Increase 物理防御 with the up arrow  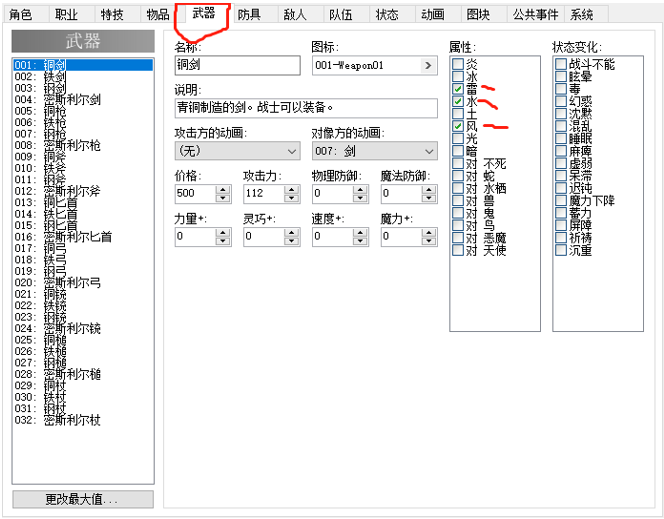tap(360, 189)
